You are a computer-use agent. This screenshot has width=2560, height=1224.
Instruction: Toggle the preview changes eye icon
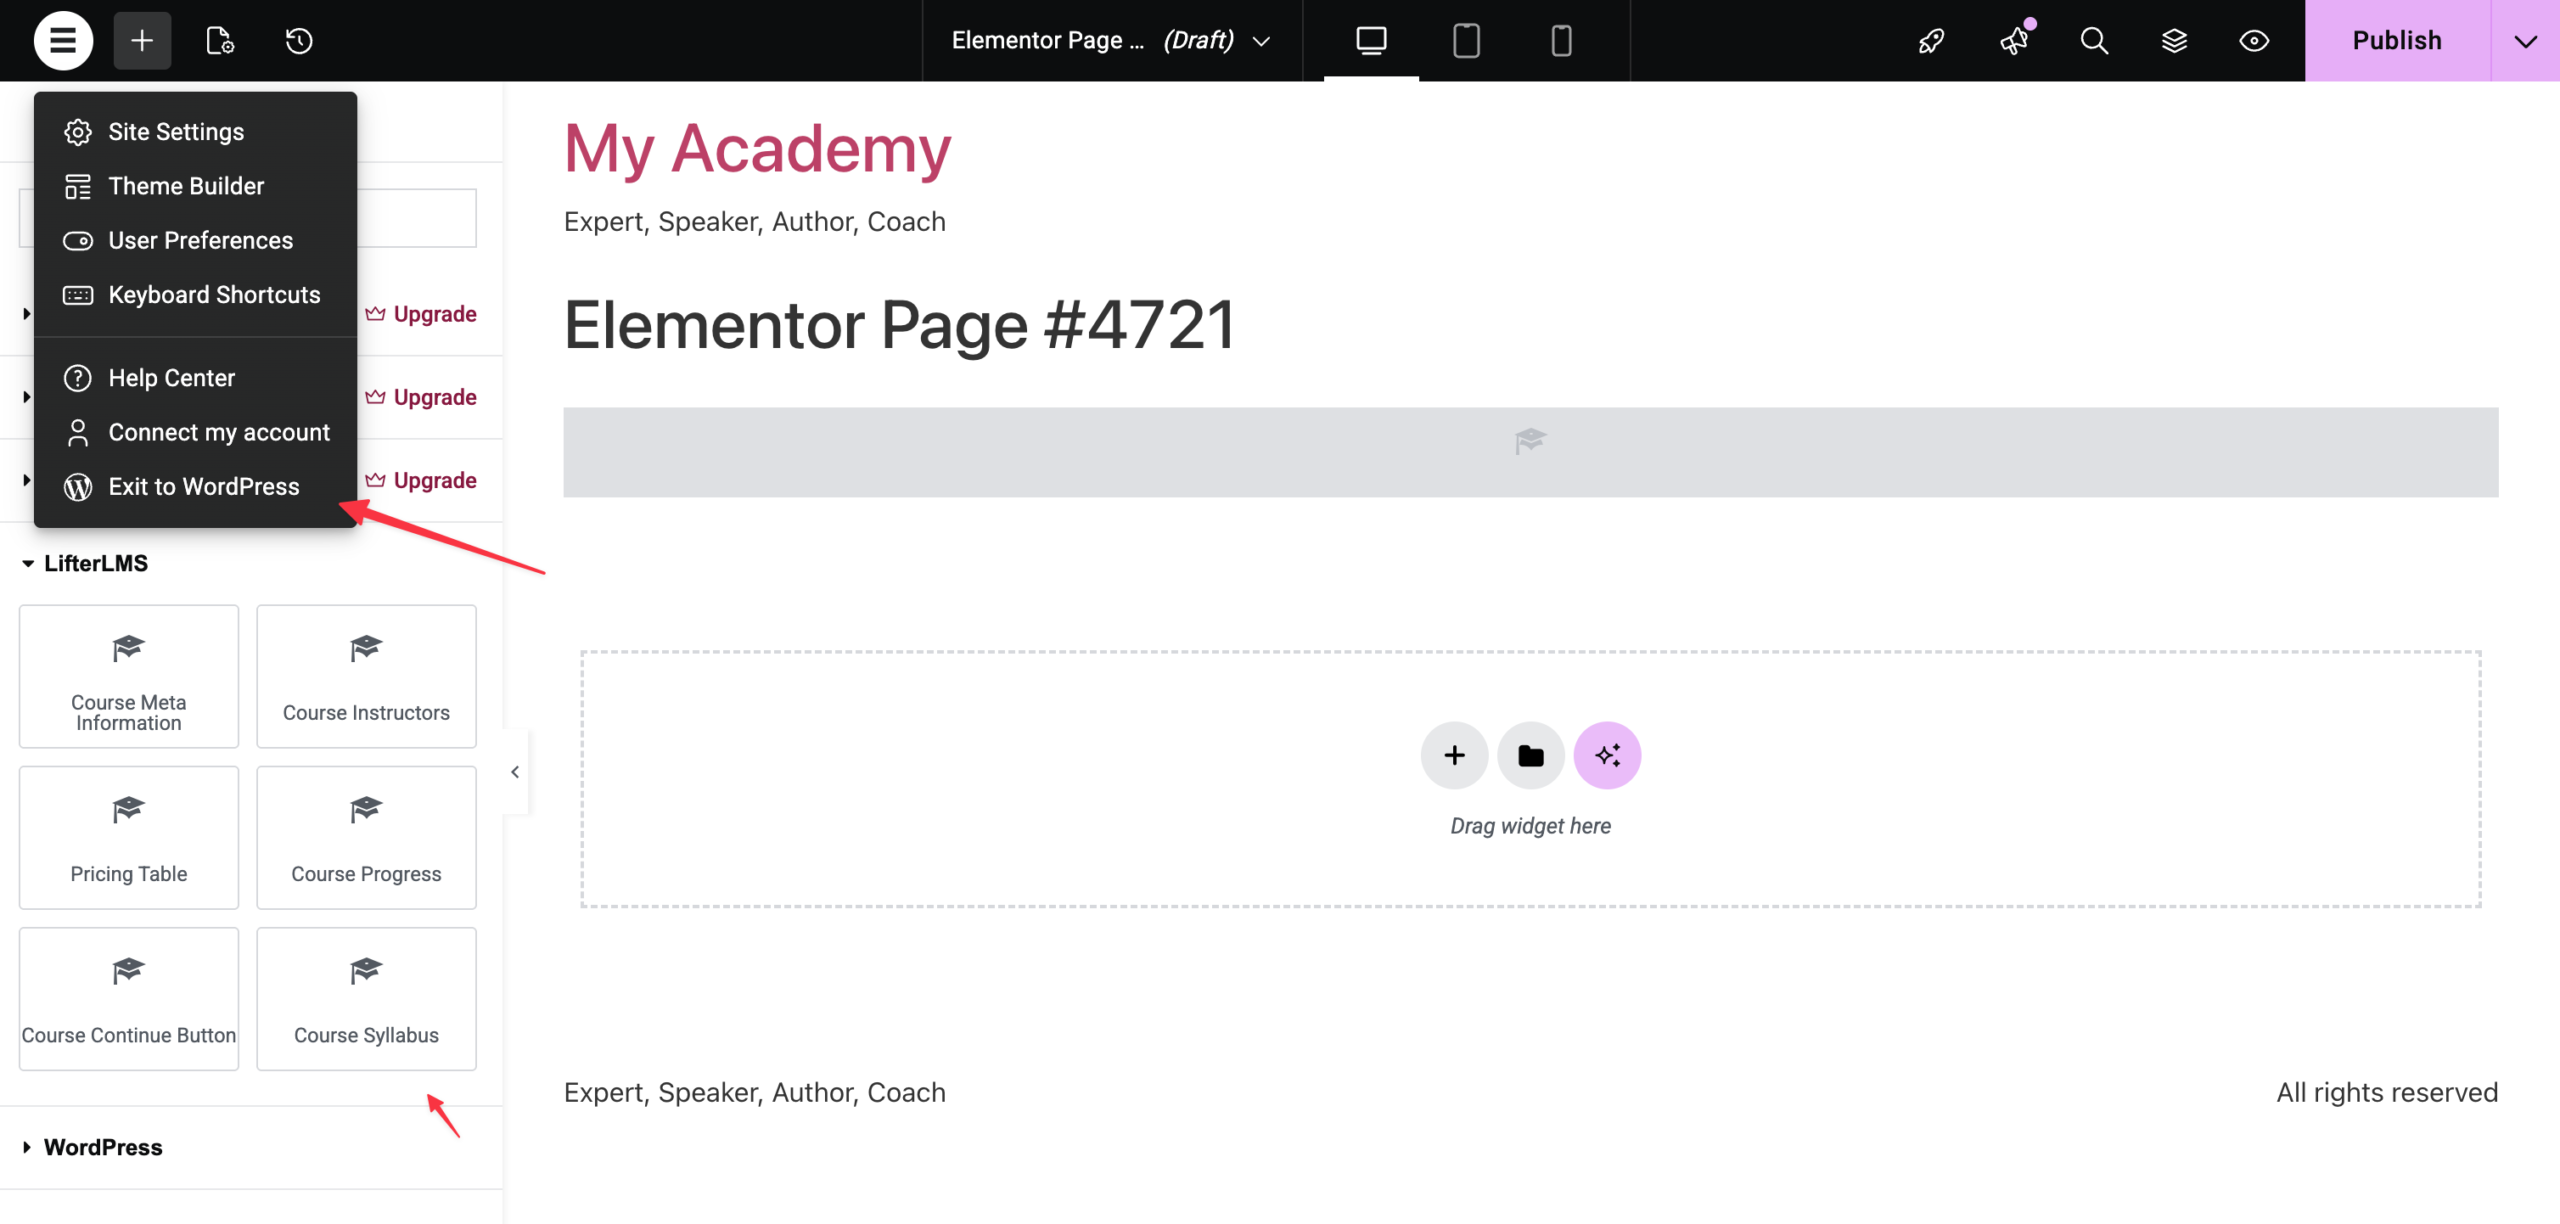pos(2254,41)
